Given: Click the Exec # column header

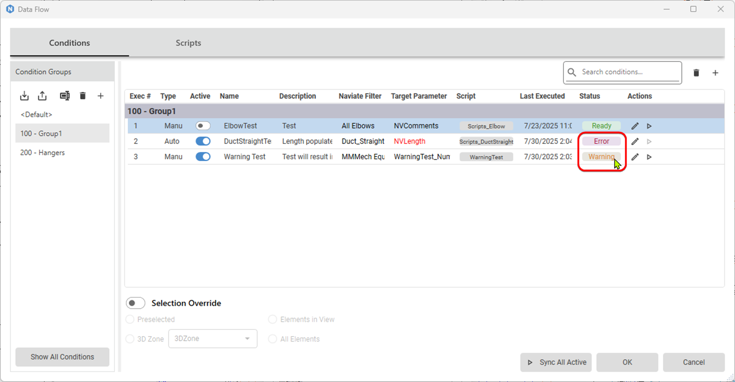Looking at the screenshot, I should click(140, 96).
